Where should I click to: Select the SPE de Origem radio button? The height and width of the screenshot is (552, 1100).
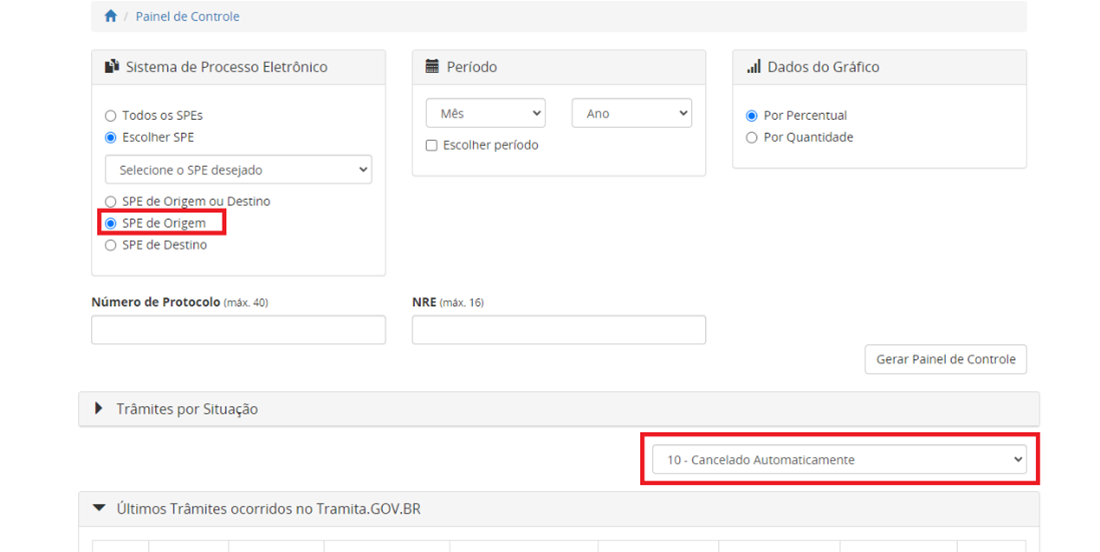coord(111,224)
